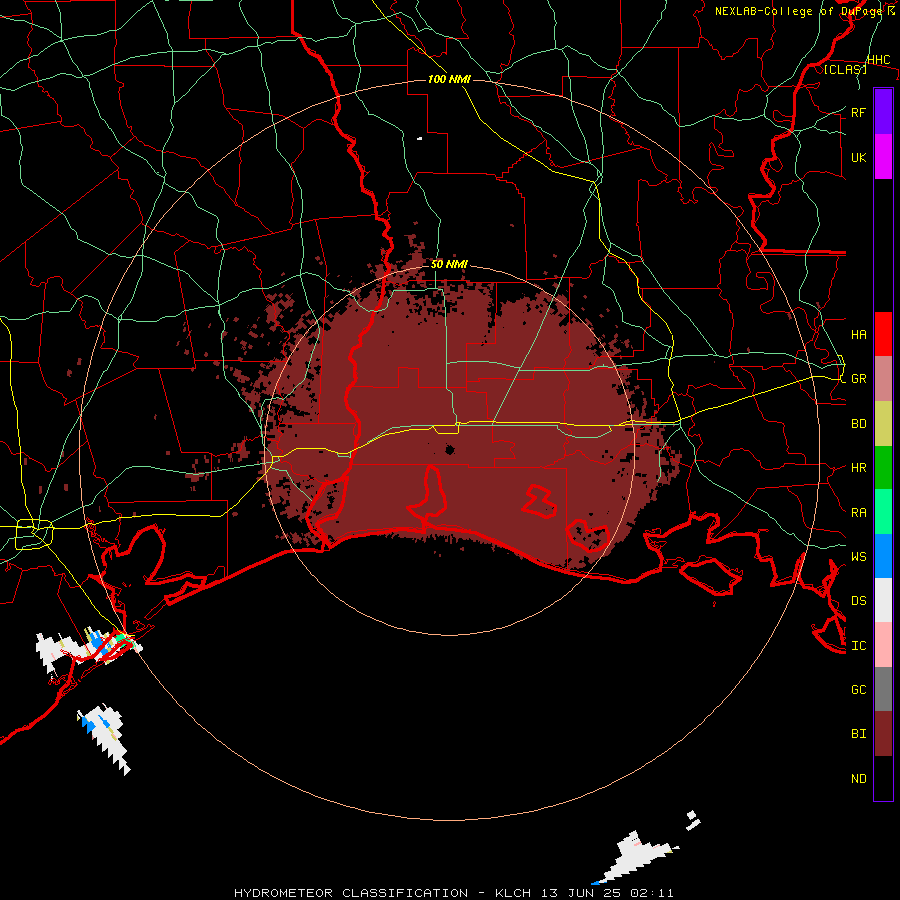Click the "NEXLAB-College of DuPage" credit text
Screen dimensions: 900x900
pyautogui.click(x=798, y=11)
